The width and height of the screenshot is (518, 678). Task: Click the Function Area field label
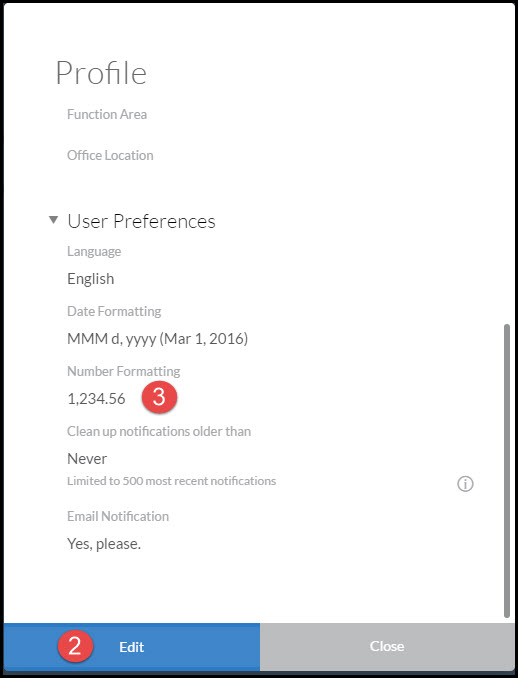coord(107,115)
